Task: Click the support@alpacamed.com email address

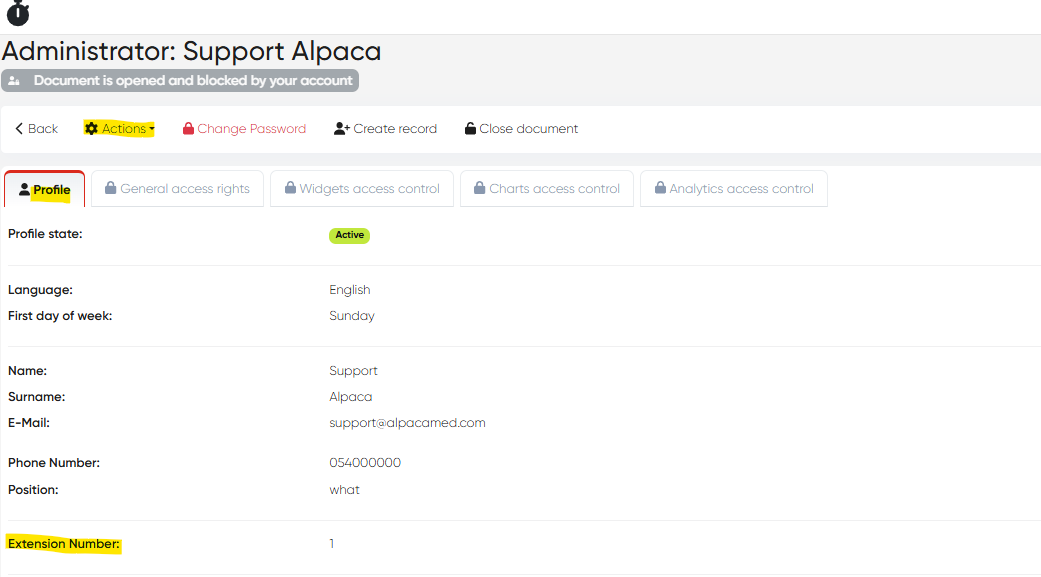Action: 407,423
